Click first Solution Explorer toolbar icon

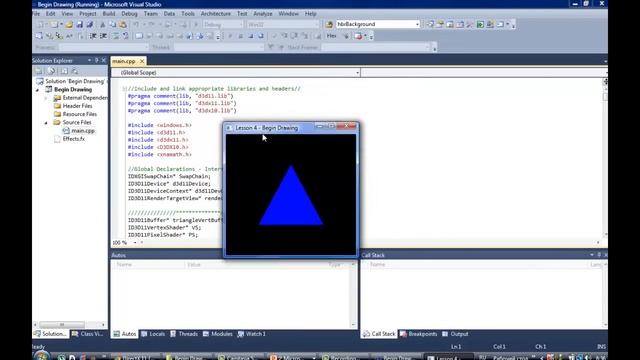pos(38,71)
